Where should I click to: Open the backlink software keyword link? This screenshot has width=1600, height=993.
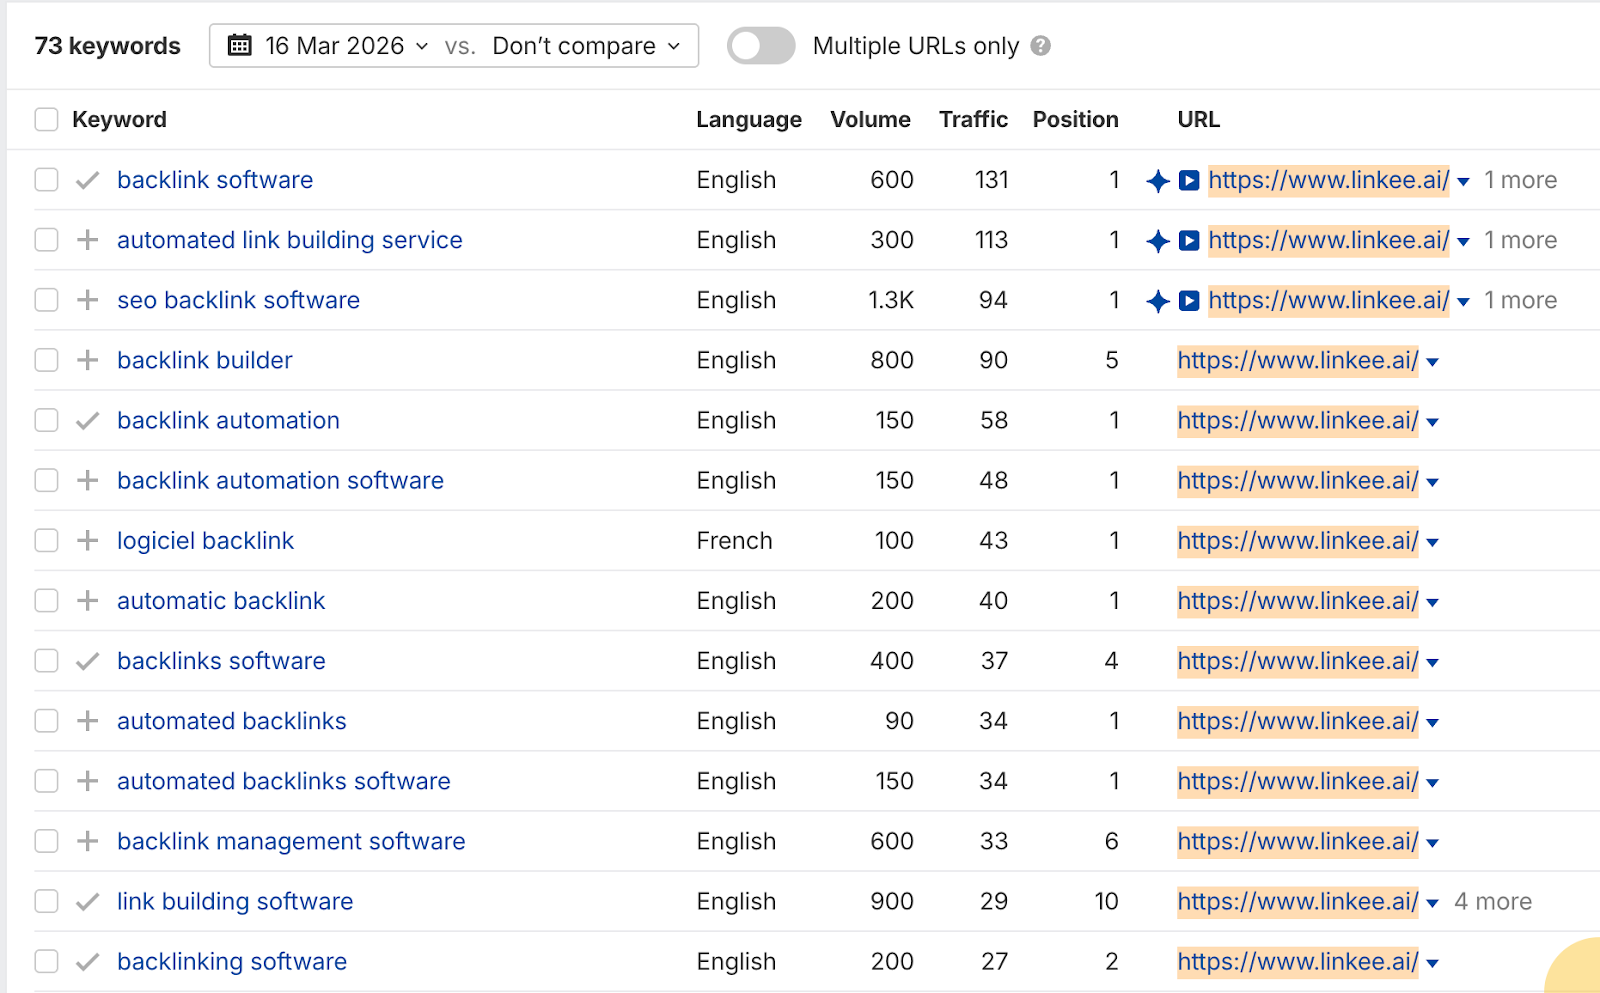click(x=215, y=180)
